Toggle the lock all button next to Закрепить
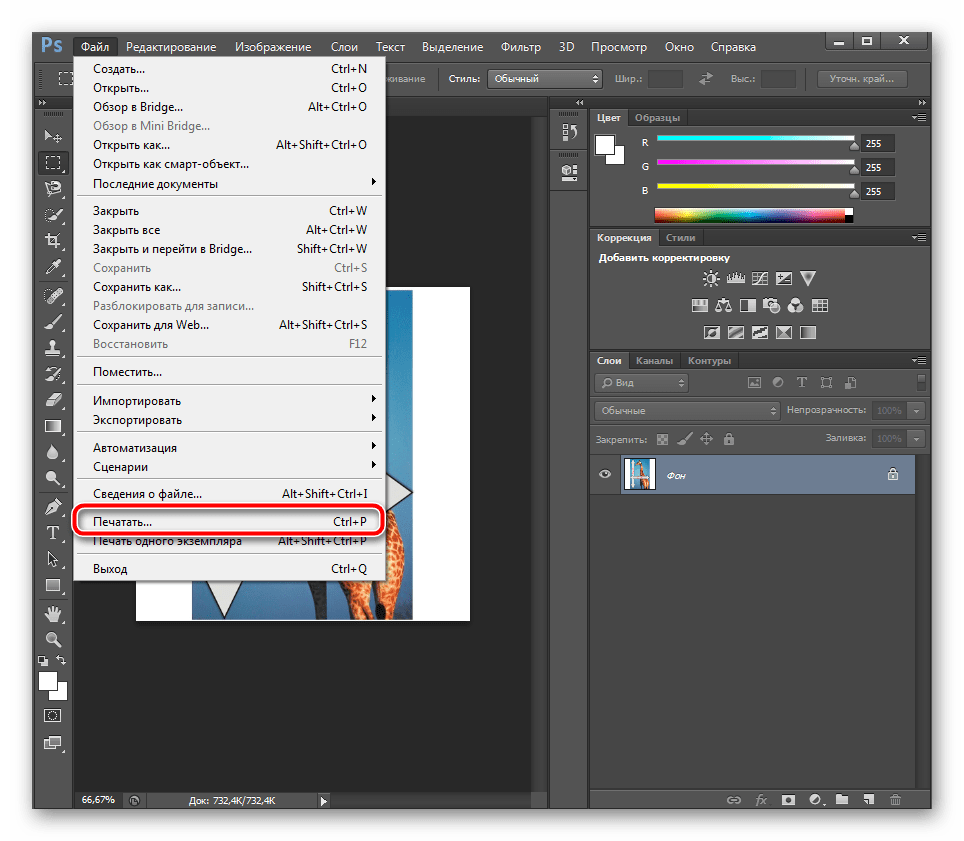The width and height of the screenshot is (964, 841). [729, 438]
